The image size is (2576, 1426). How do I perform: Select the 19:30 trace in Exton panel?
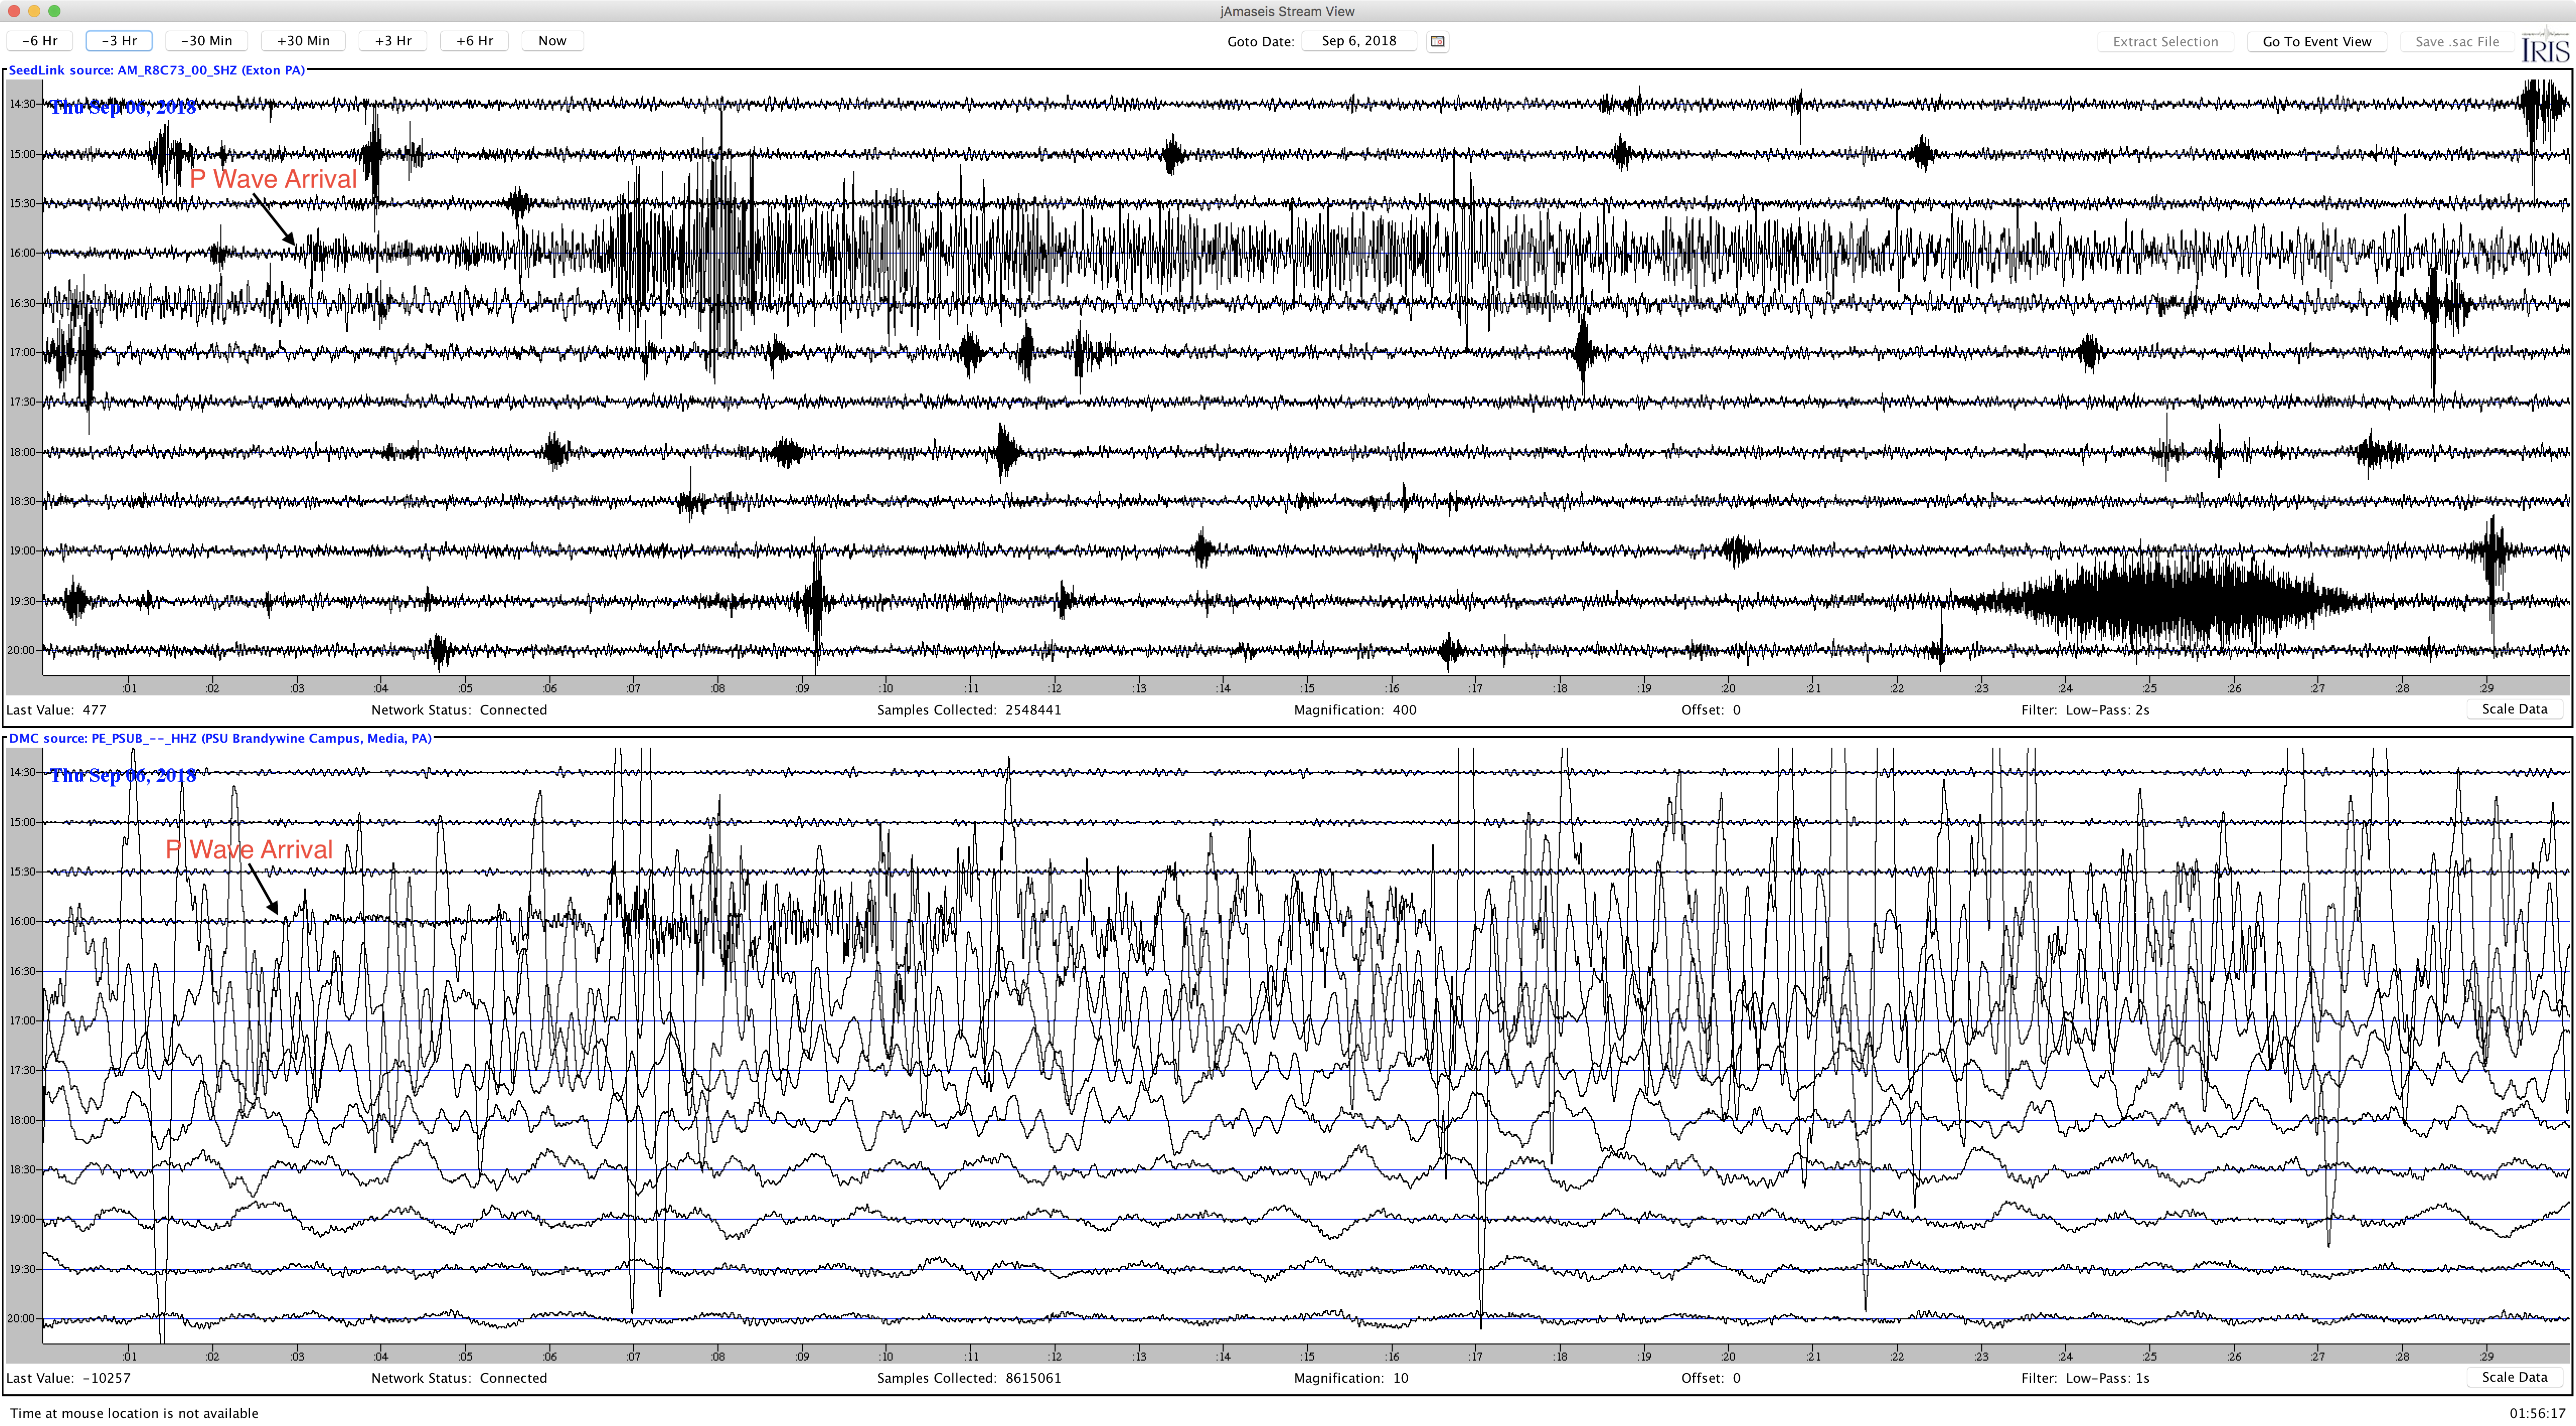point(1306,601)
